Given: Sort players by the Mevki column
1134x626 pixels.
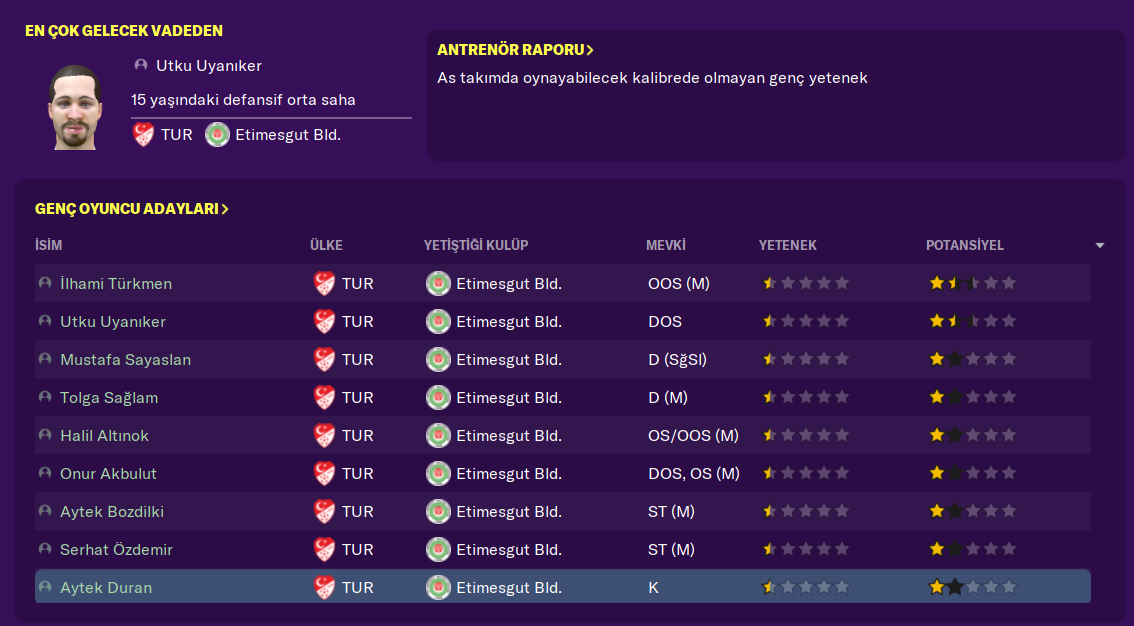Looking at the screenshot, I should [665, 246].
